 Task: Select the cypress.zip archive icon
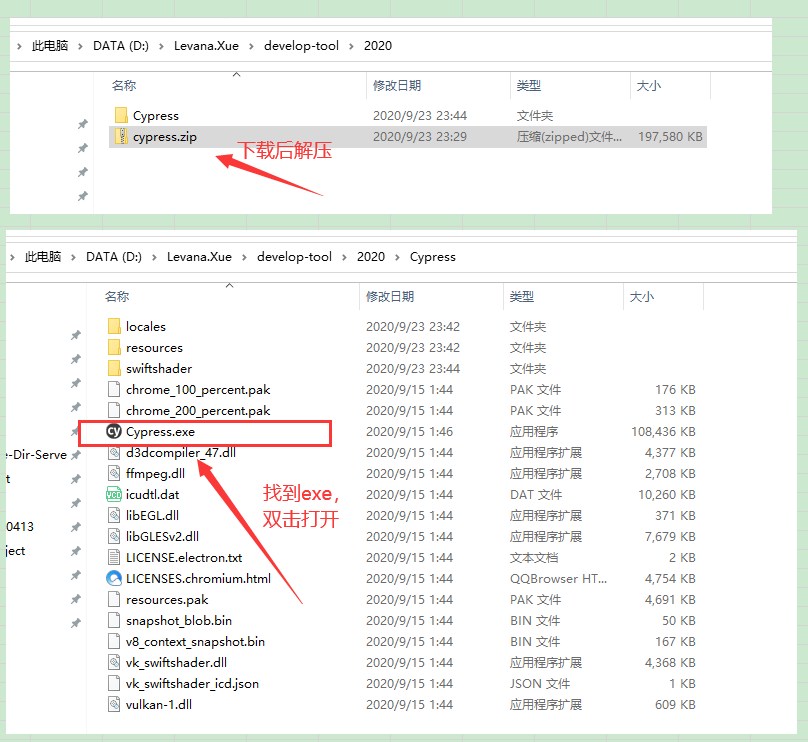click(121, 137)
